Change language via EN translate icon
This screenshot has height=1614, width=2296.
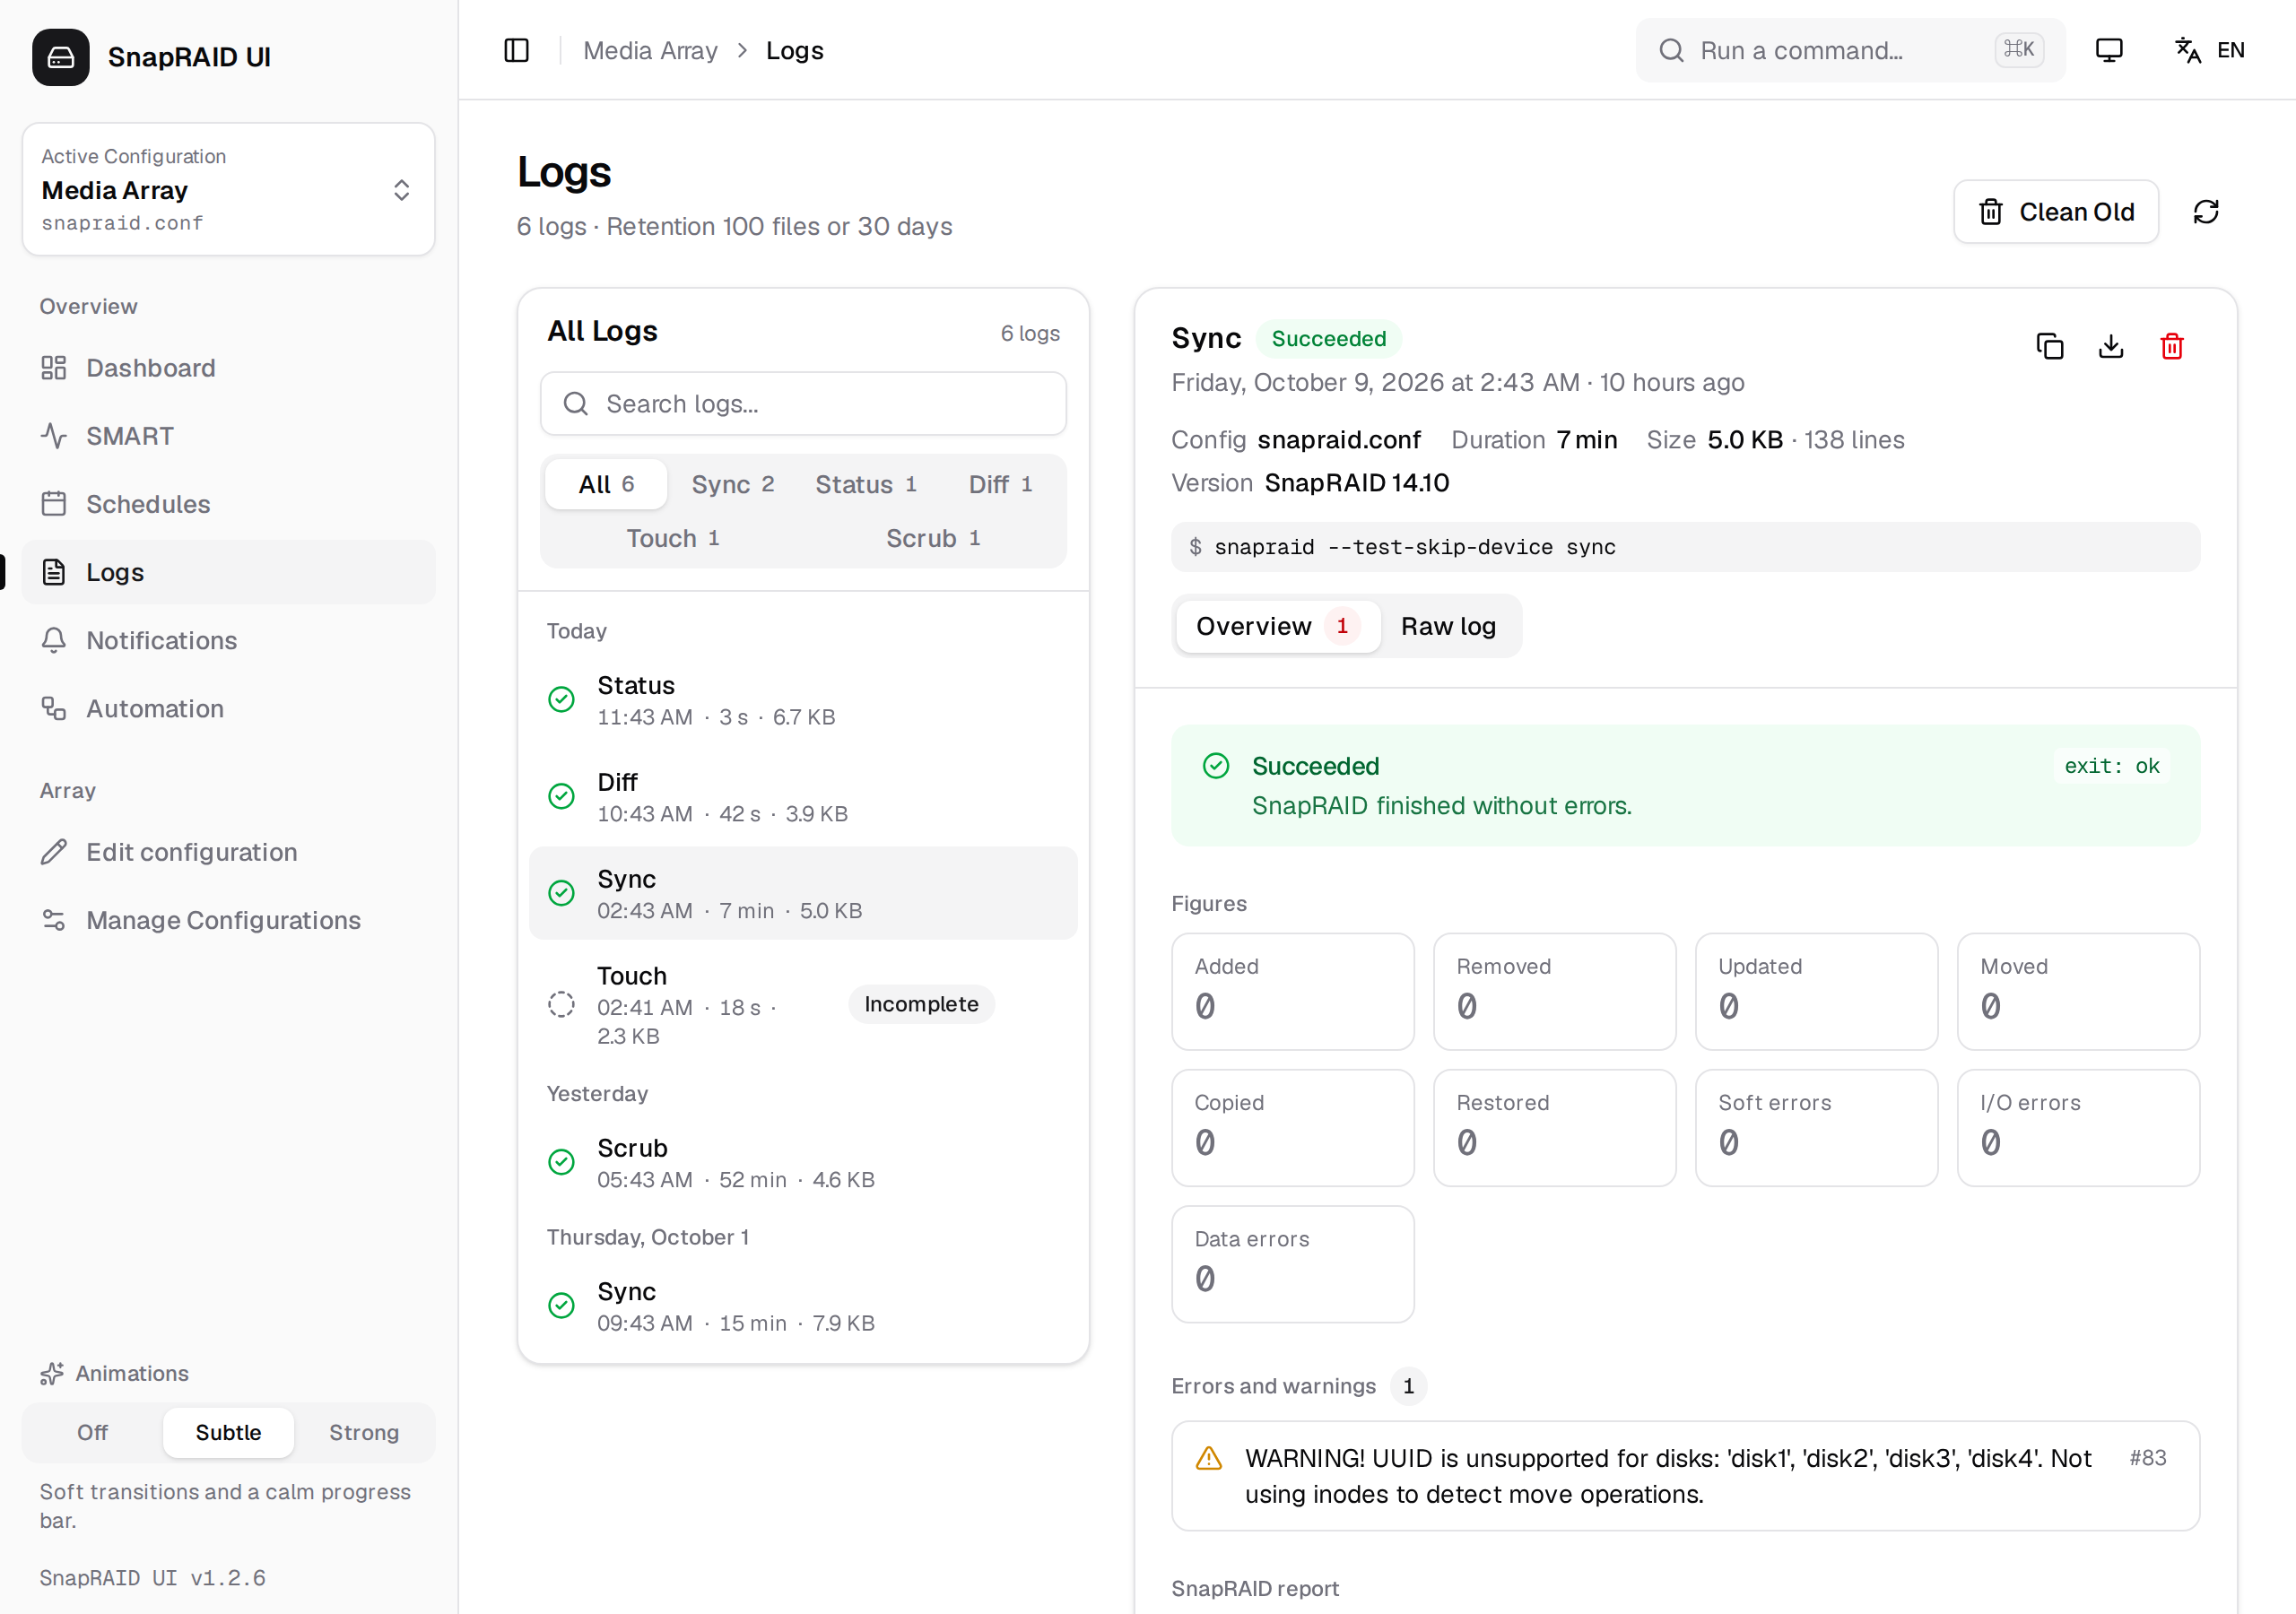pos(2210,50)
